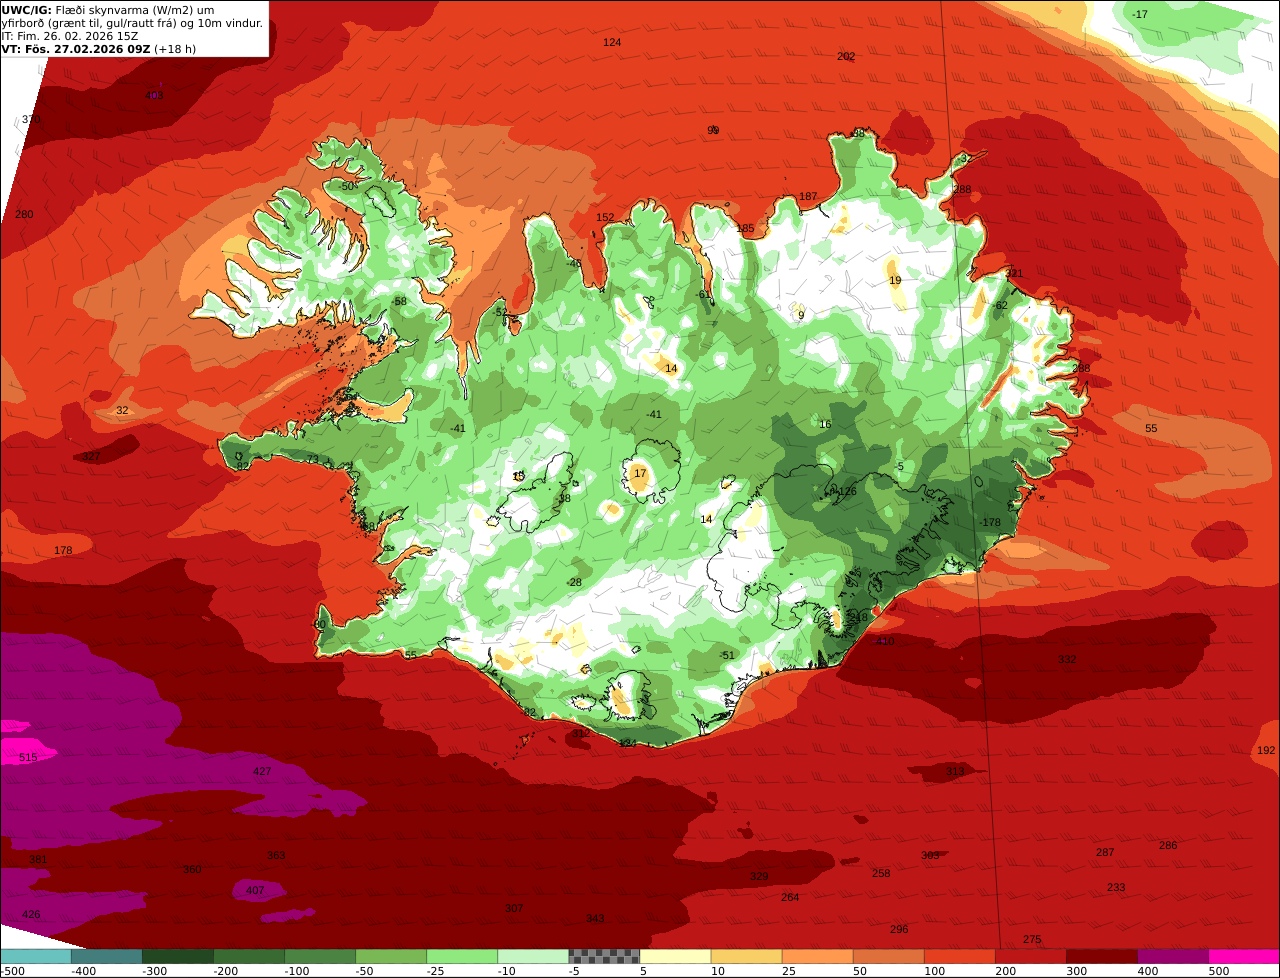Select the 360 map value

[x=192, y=870]
